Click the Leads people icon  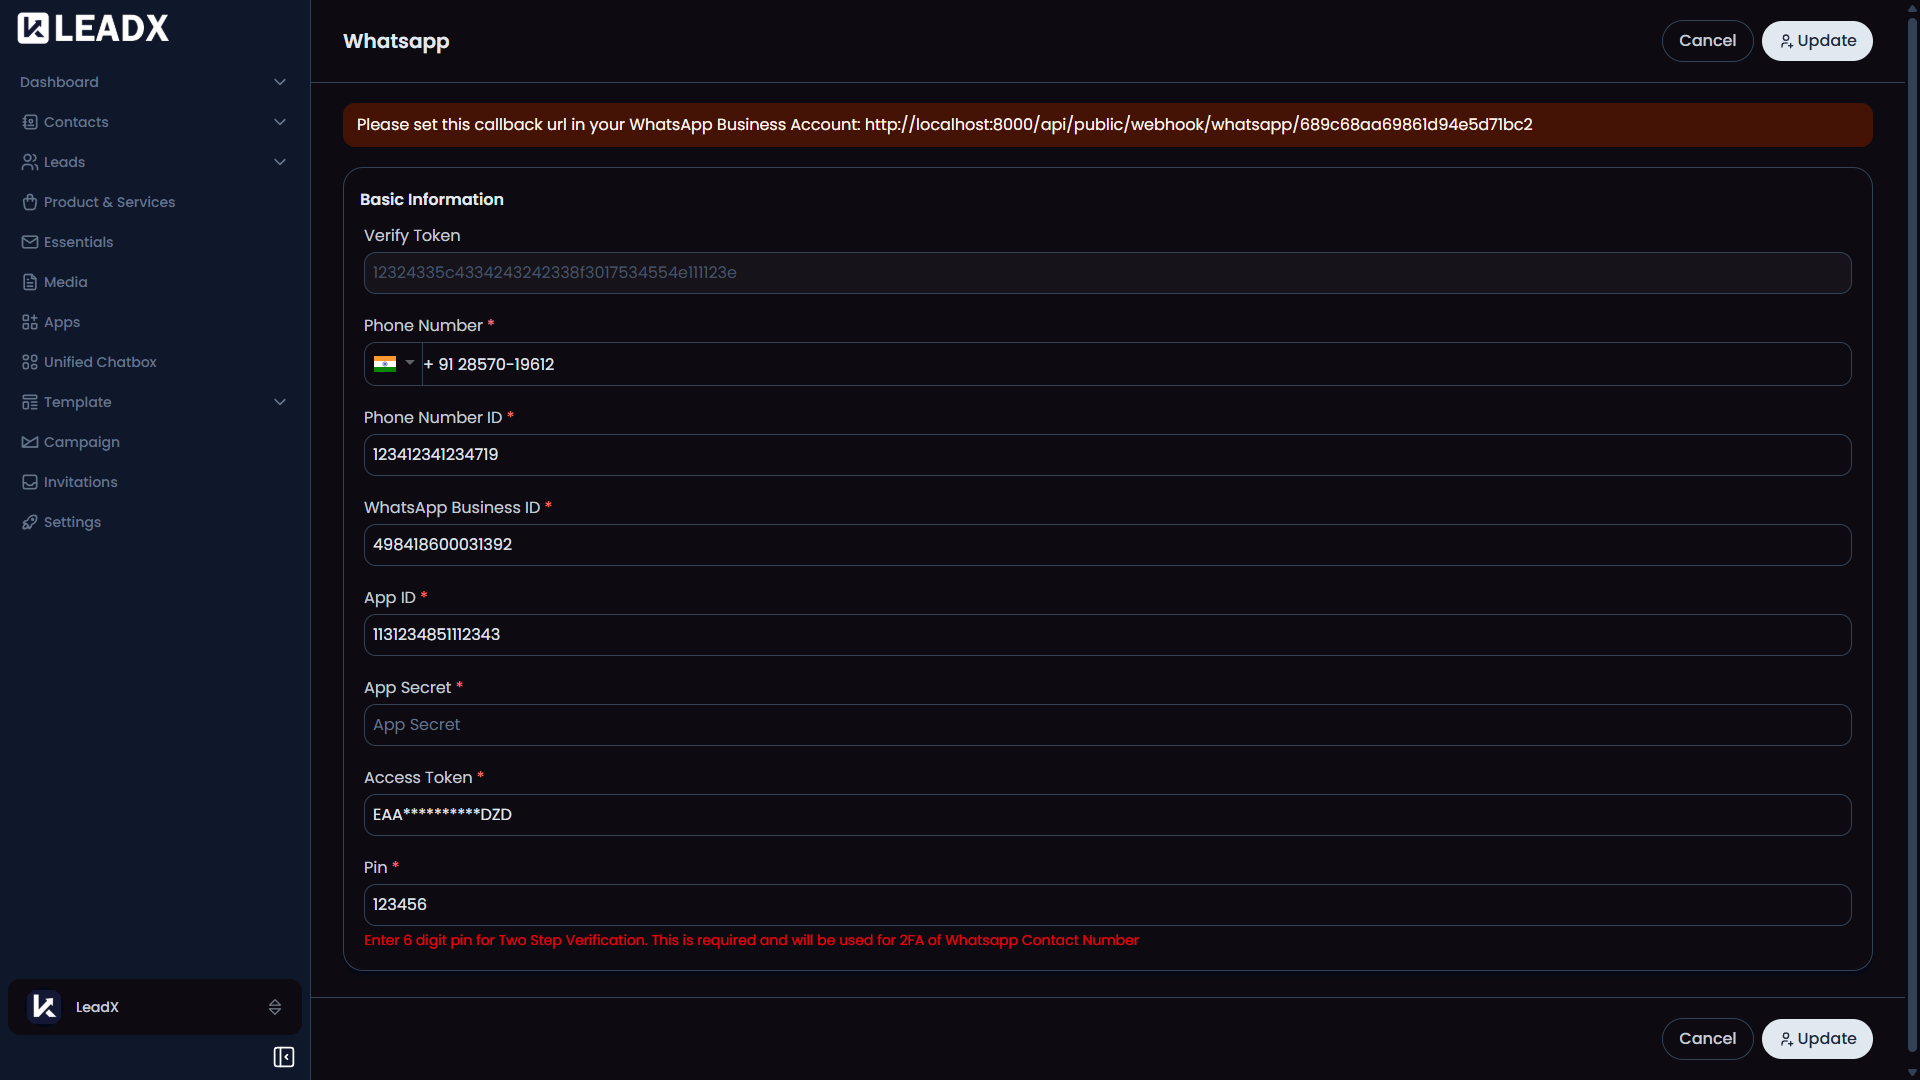point(30,162)
